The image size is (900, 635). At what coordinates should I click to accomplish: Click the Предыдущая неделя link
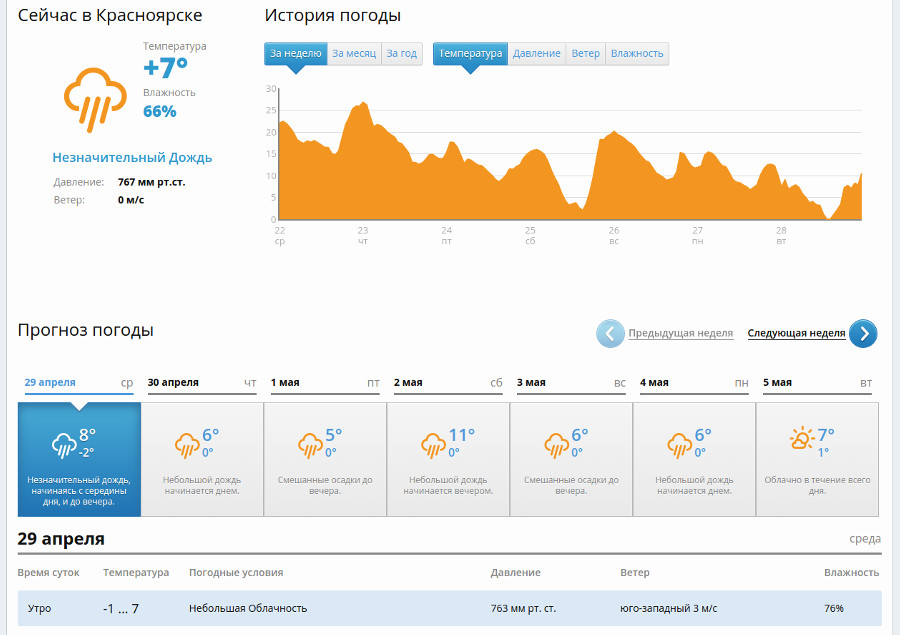coord(680,334)
